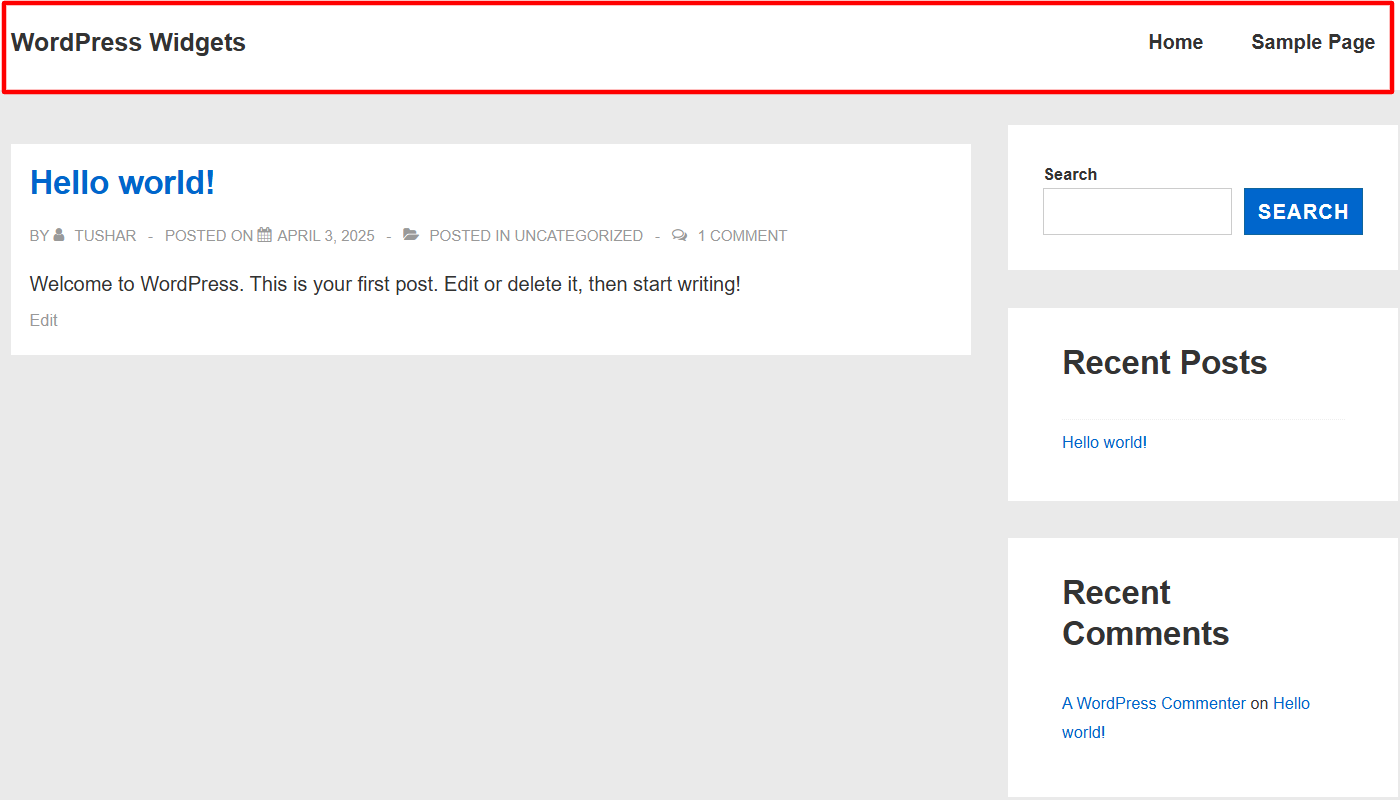The image size is (1400, 800).
Task: Open the WordPress Widgets site title
Action: (x=128, y=42)
